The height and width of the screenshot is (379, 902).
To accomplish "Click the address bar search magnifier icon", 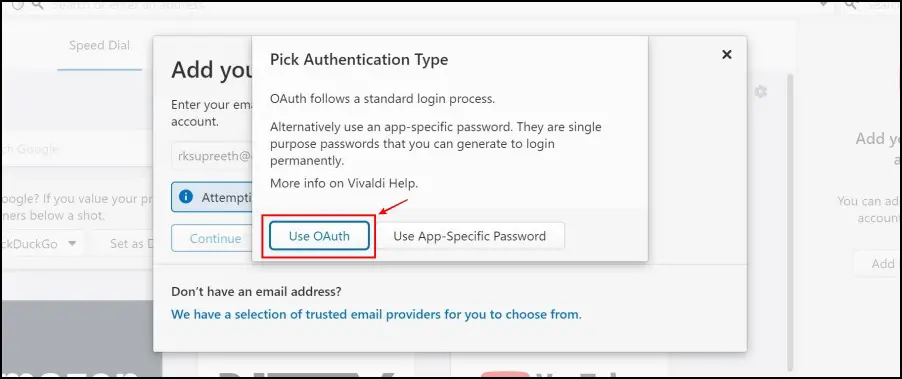I will pos(37,5).
